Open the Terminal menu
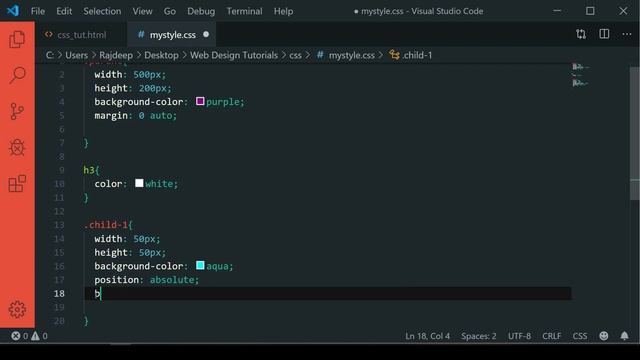Image resolution: width=640 pixels, height=360 pixels. [x=244, y=11]
